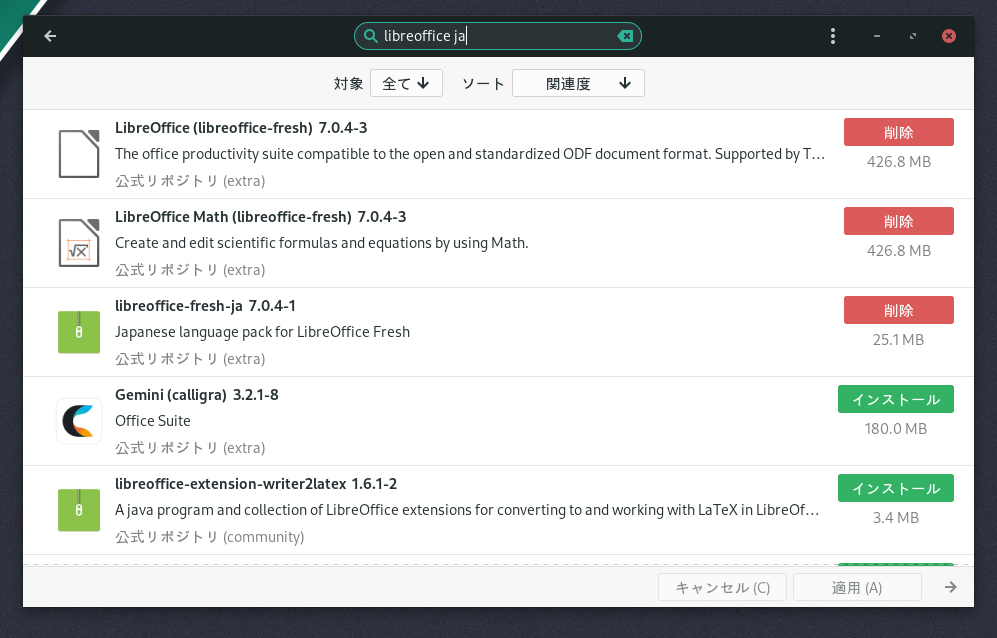This screenshot has width=997, height=638.
Task: Open the ソート 関連度 sort dropdown
Action: 578,83
